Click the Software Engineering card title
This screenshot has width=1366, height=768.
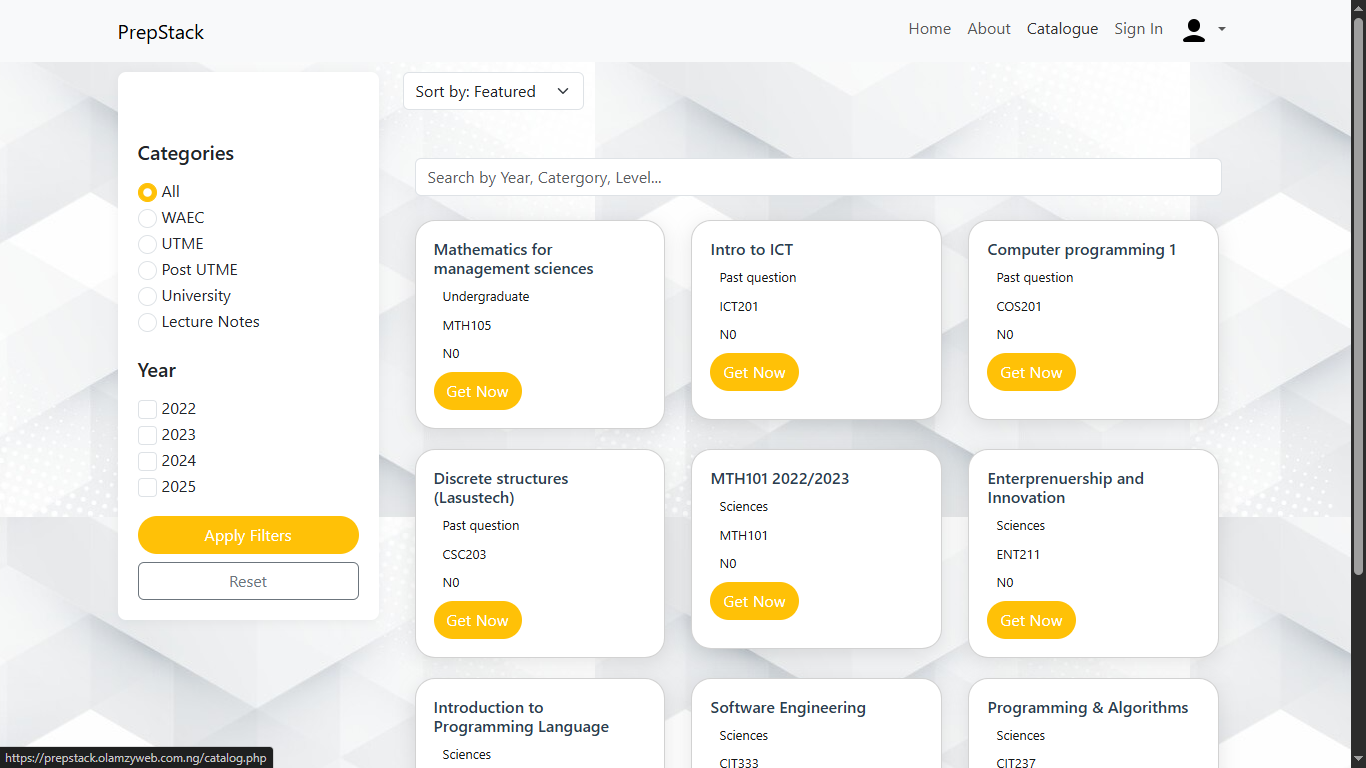click(x=788, y=708)
